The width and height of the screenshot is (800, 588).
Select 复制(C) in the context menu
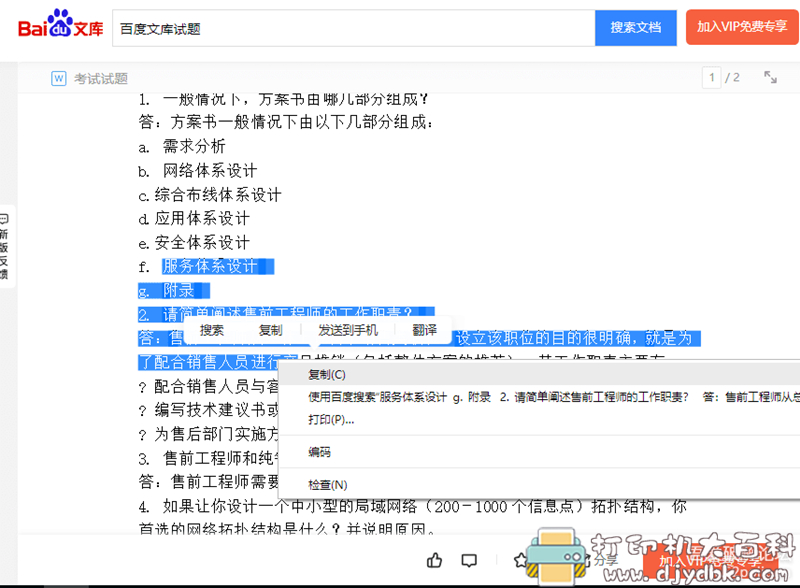pyautogui.click(x=539, y=375)
